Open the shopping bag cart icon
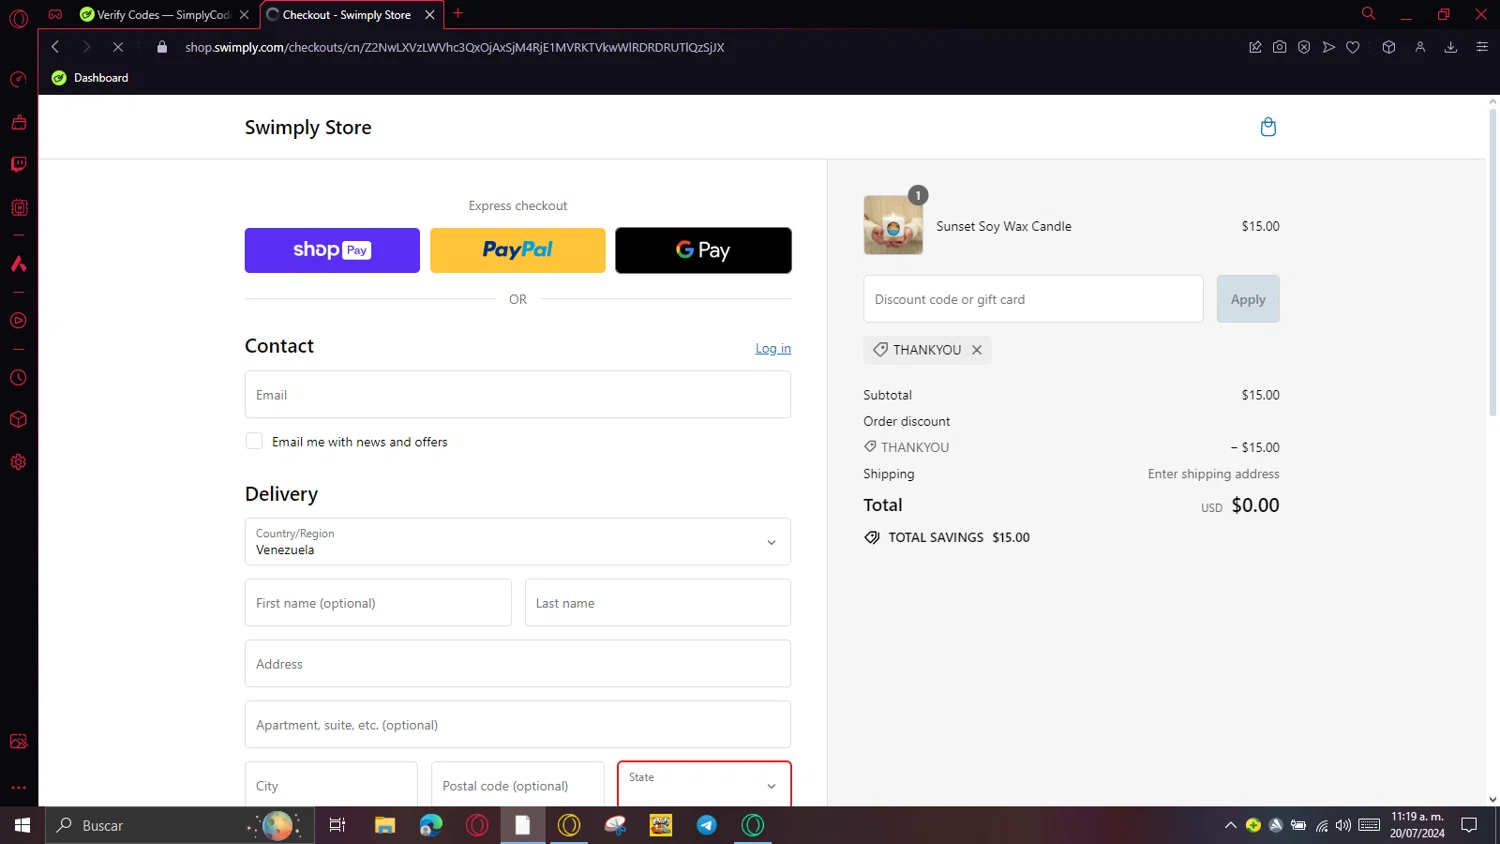The width and height of the screenshot is (1500, 844). 1268,127
